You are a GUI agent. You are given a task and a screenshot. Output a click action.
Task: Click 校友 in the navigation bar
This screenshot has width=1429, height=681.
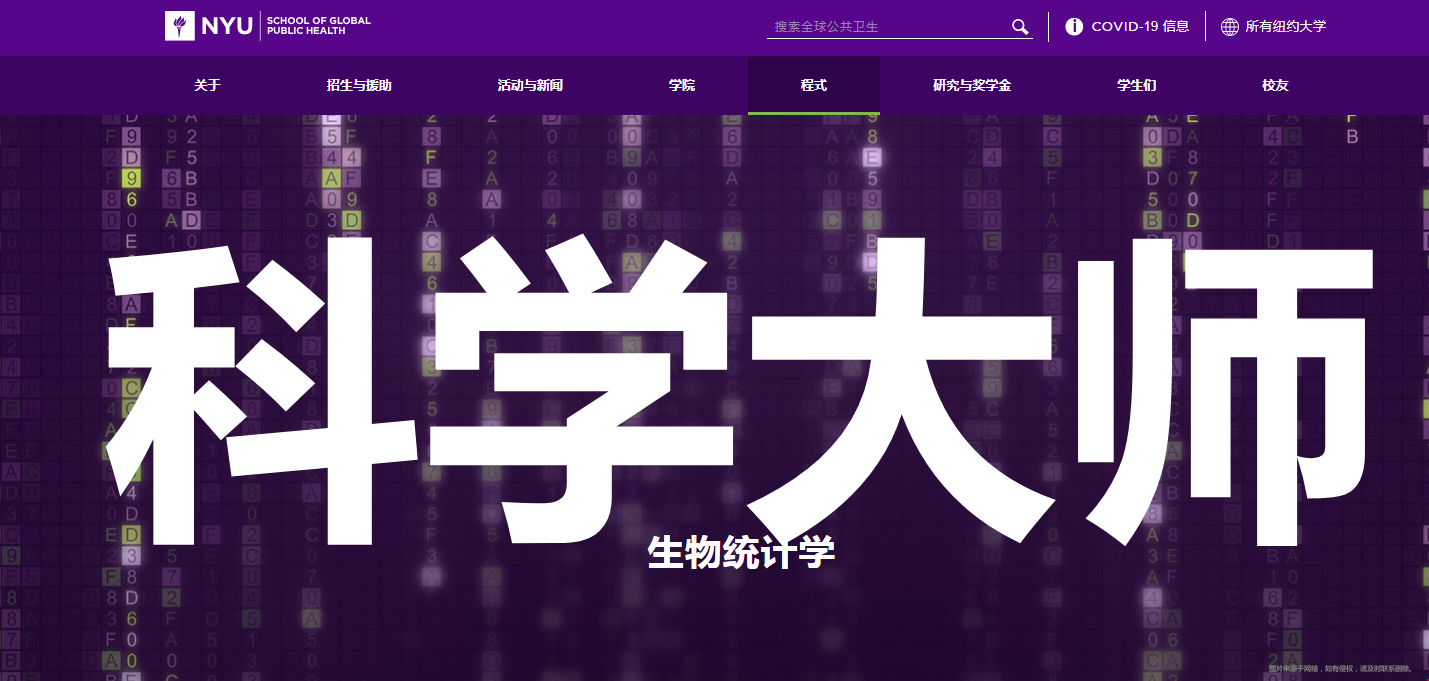[x=1275, y=86]
